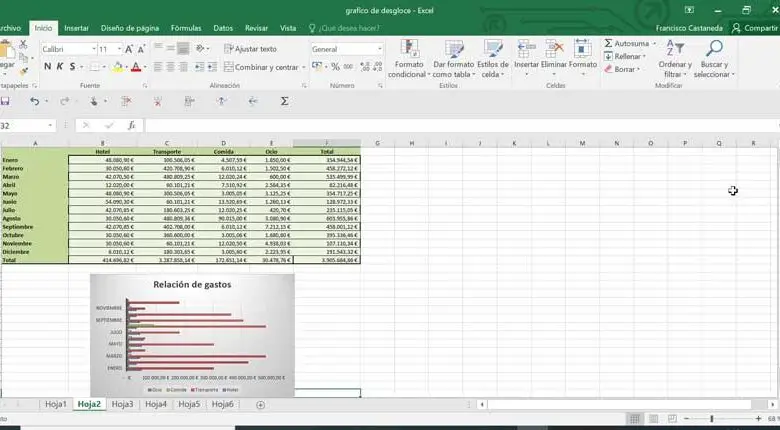Click the Undo arrow in quick toolbar

(x=34, y=102)
